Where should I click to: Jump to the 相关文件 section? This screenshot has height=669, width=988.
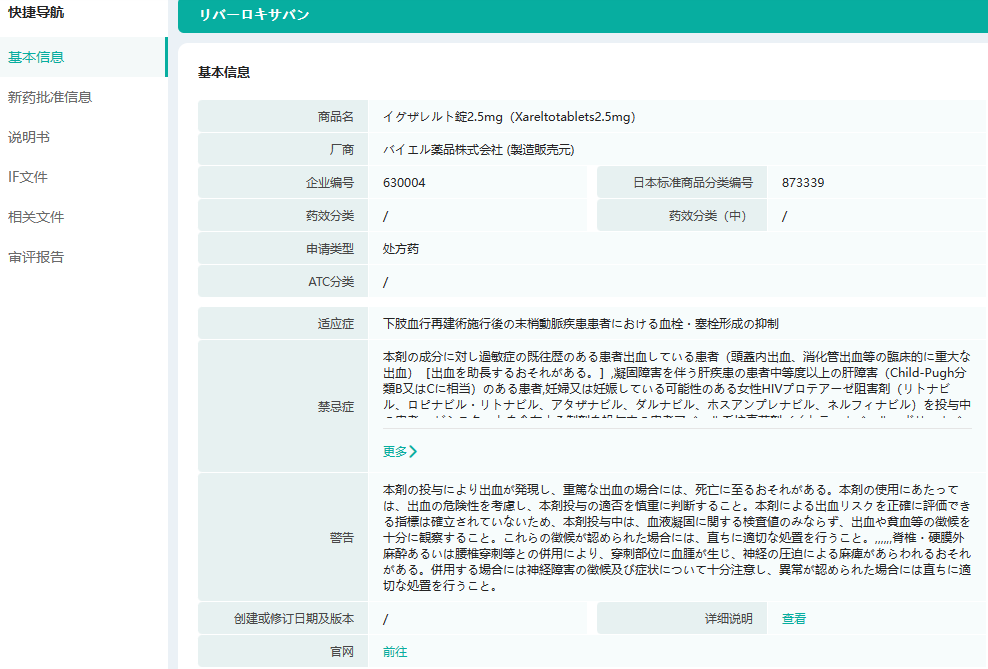pyautogui.click(x=36, y=217)
